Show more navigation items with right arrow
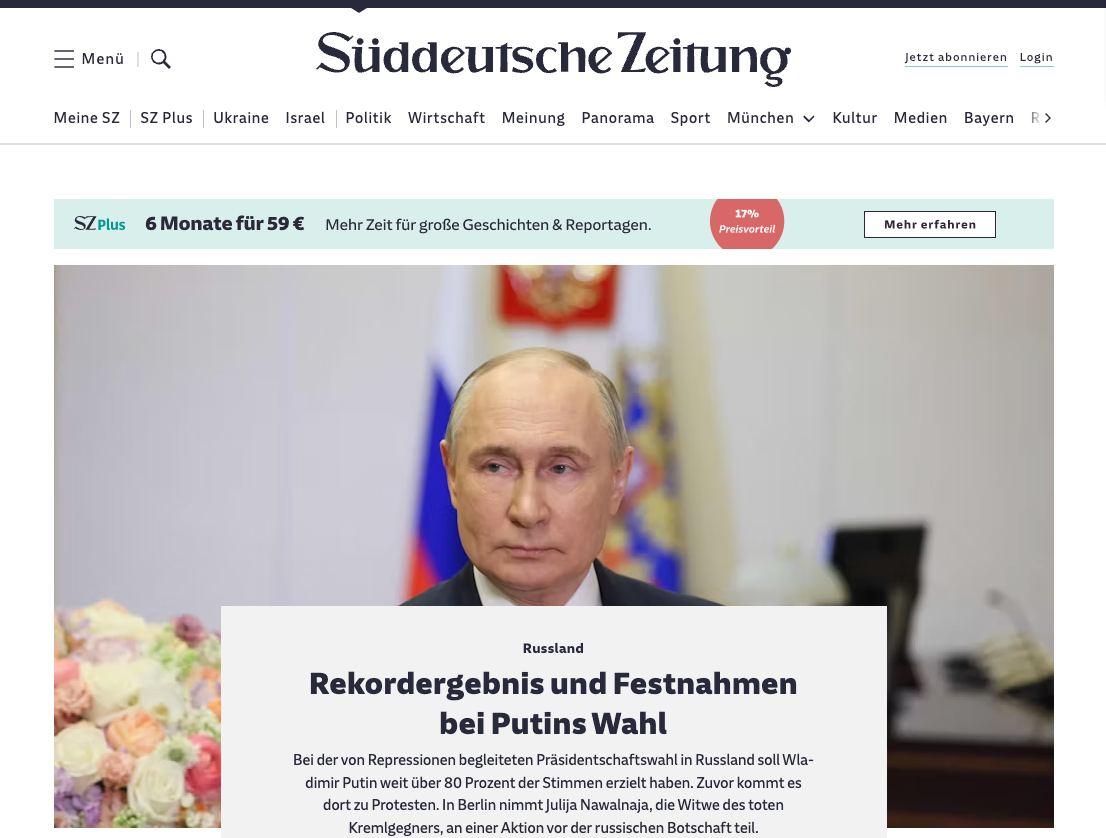The width and height of the screenshot is (1106, 838). [x=1047, y=118]
